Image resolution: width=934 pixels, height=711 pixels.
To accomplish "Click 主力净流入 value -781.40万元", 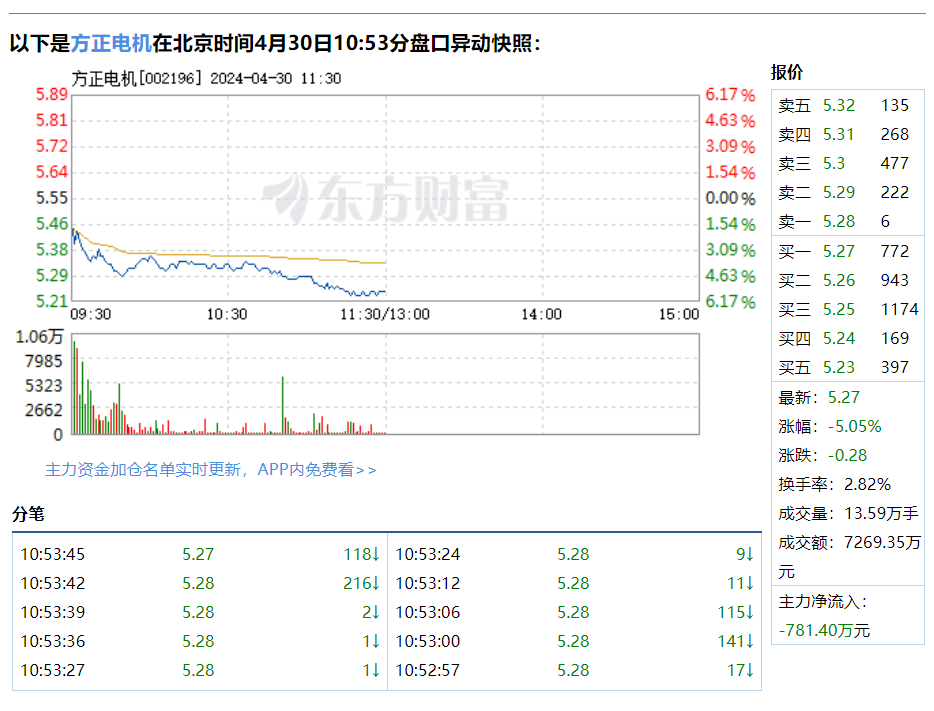I will (x=824, y=630).
